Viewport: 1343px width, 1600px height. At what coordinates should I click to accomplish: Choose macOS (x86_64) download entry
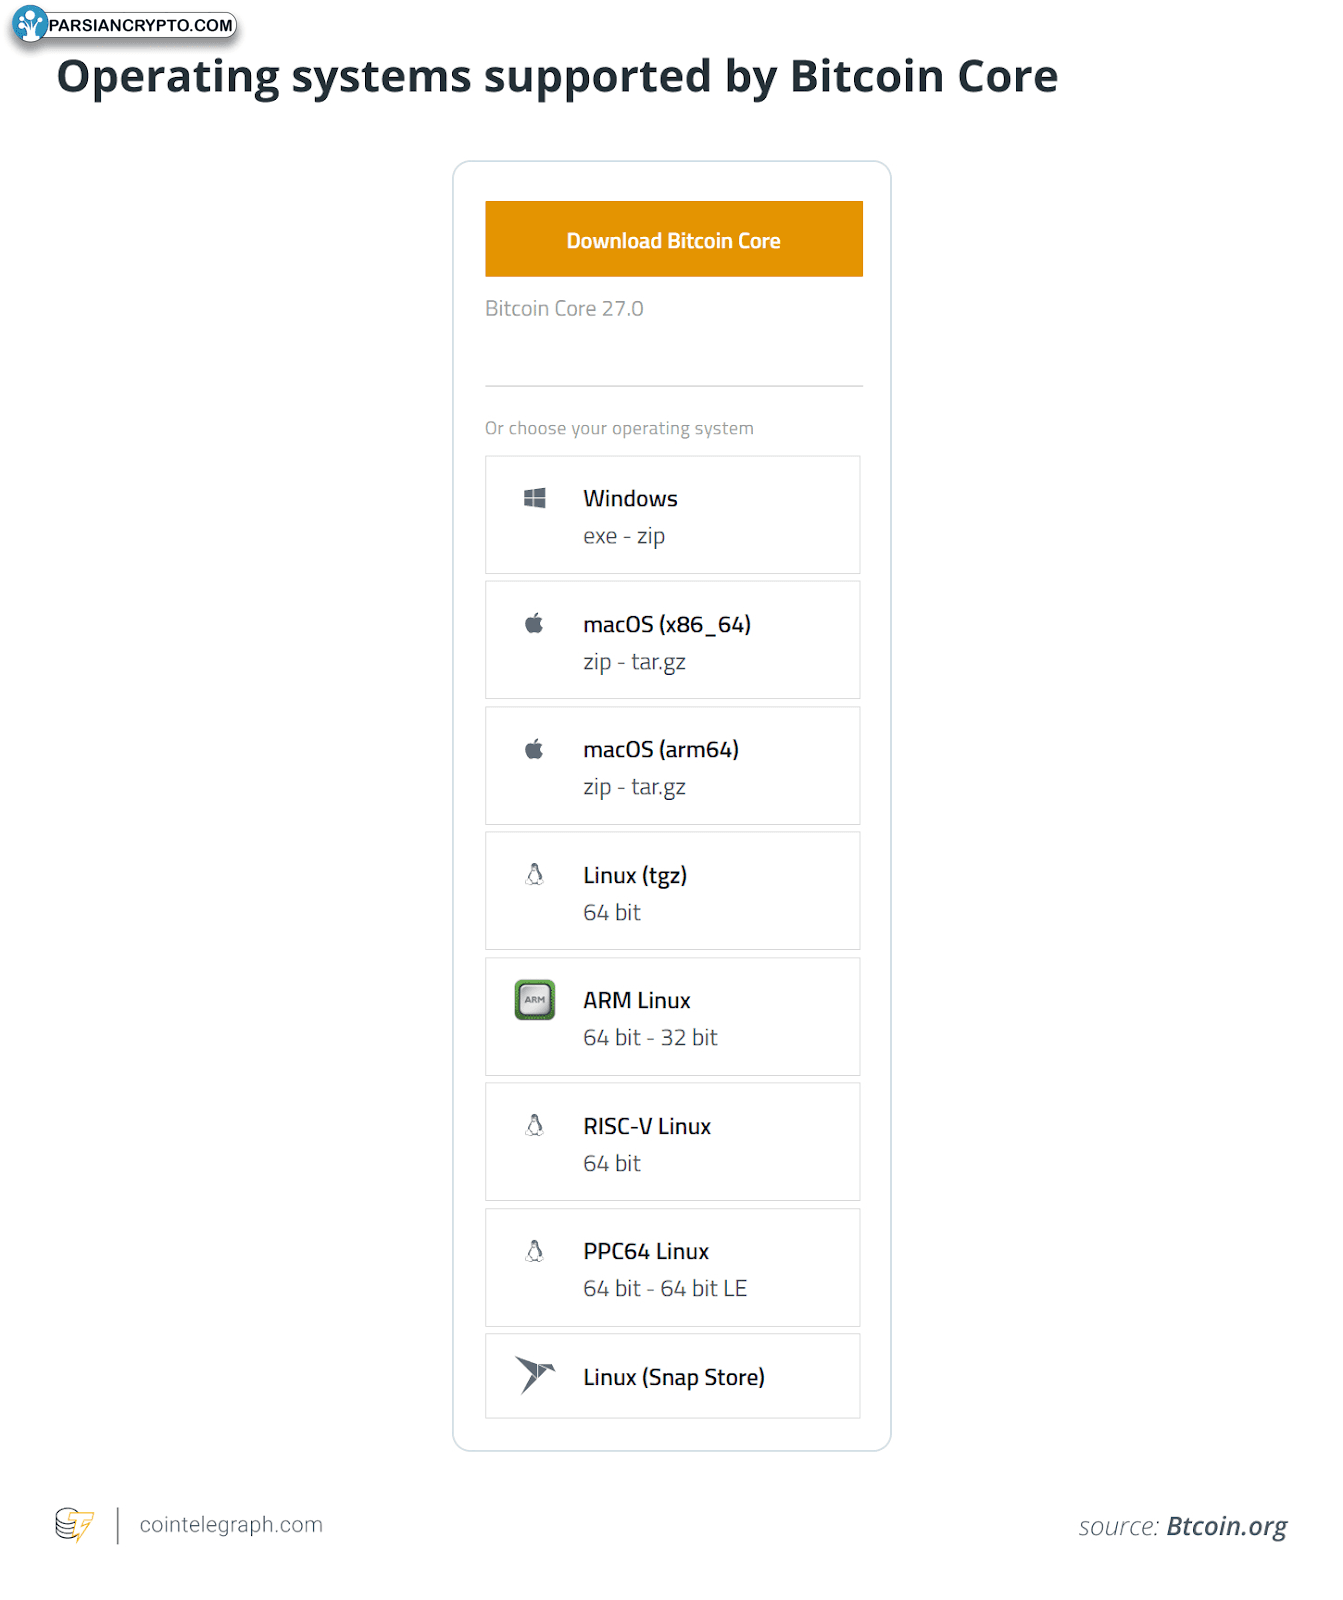(x=672, y=640)
